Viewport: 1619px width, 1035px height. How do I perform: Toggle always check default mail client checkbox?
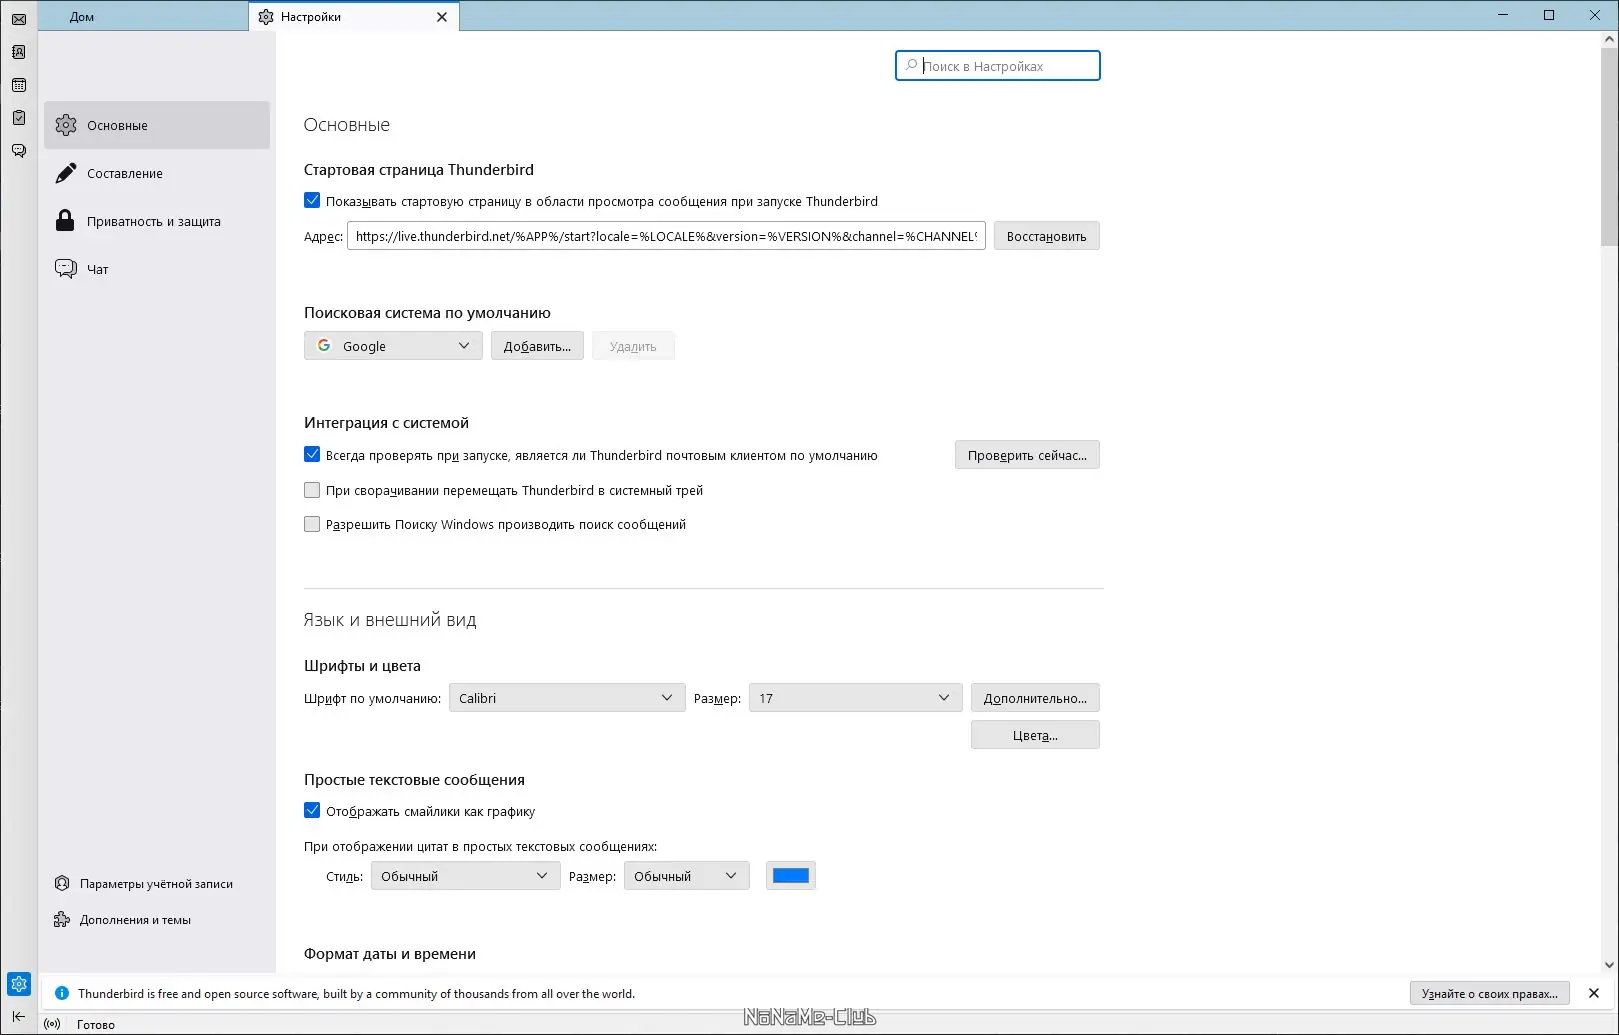point(312,454)
